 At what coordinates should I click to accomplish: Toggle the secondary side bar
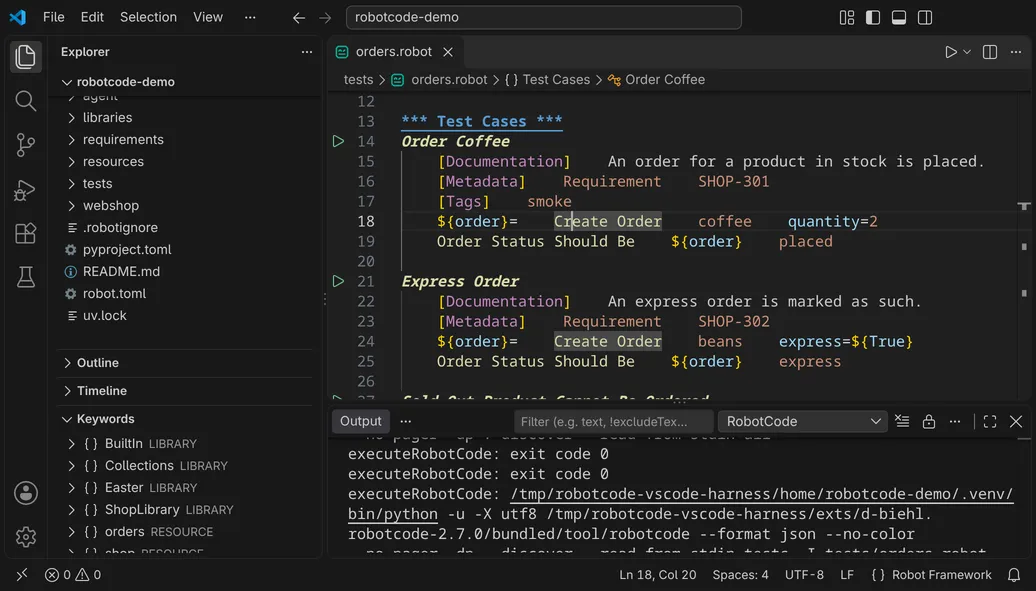(x=925, y=18)
